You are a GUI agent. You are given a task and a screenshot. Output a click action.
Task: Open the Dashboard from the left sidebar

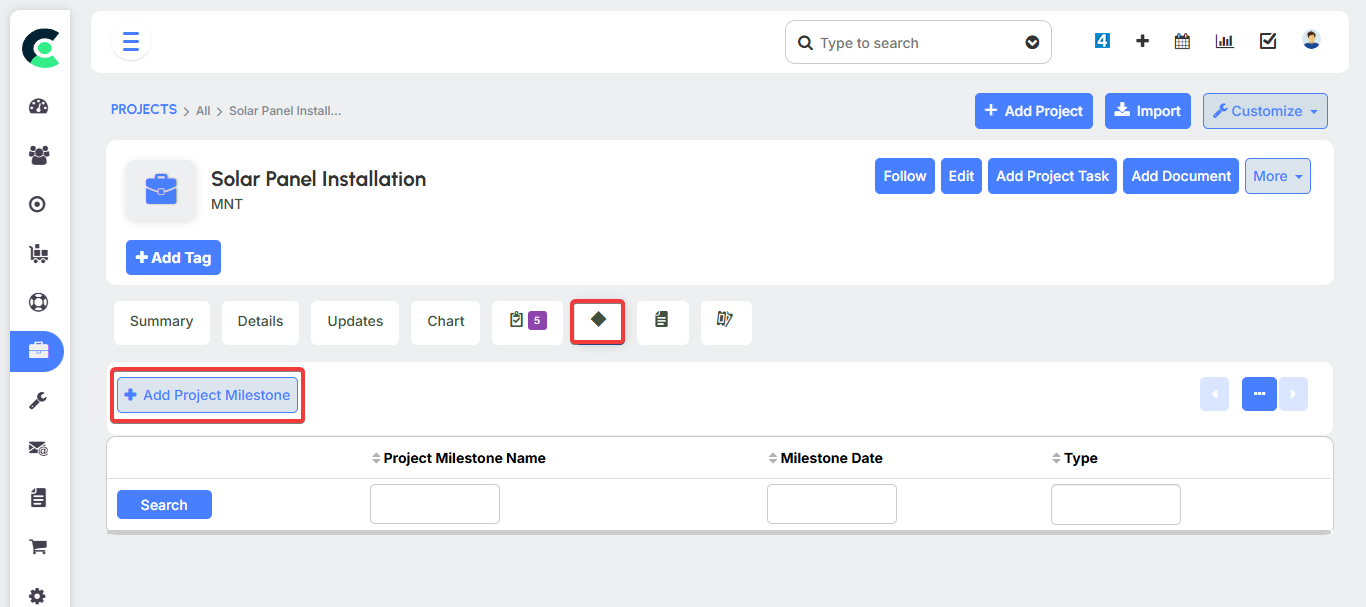click(x=37, y=106)
